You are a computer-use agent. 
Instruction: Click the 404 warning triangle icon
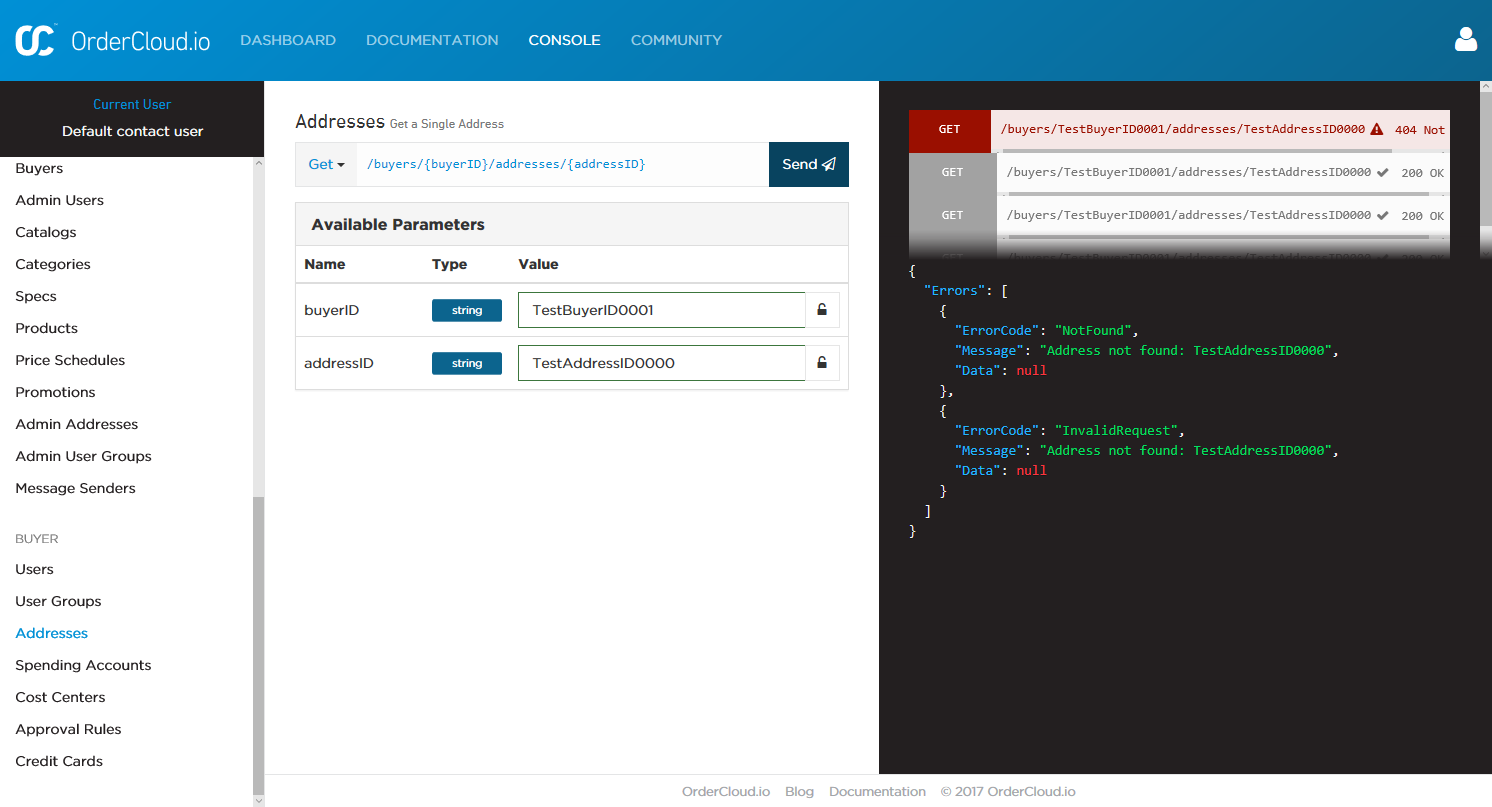[1377, 130]
